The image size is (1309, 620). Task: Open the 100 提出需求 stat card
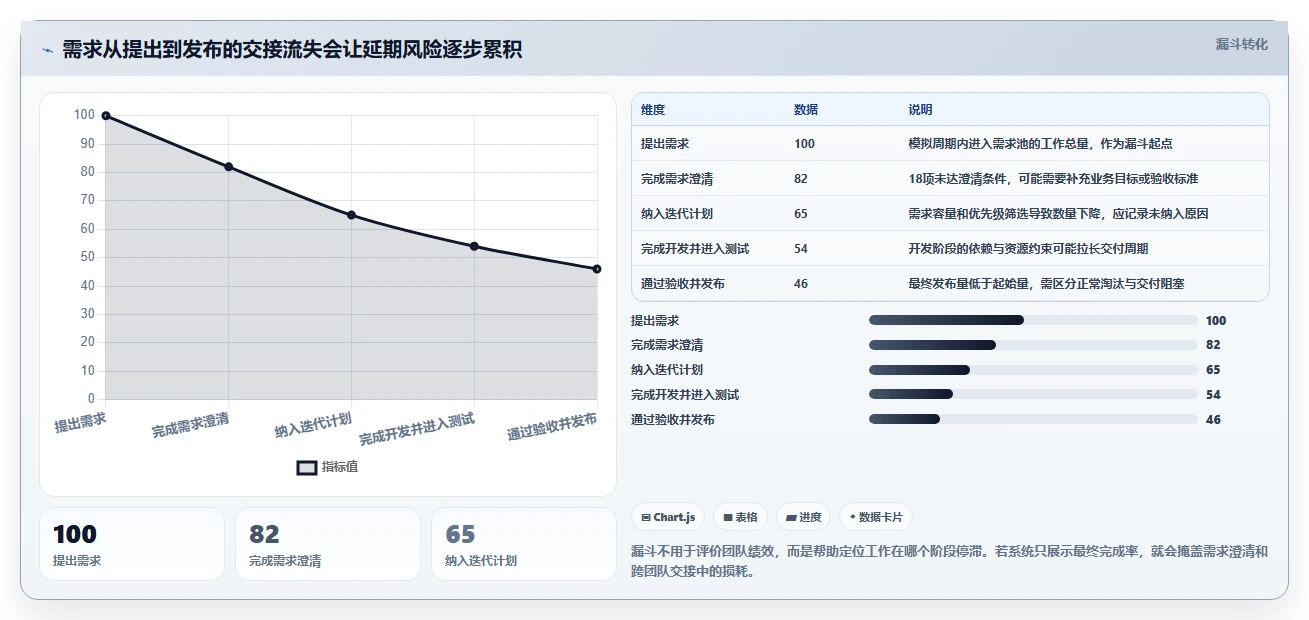coord(132,544)
